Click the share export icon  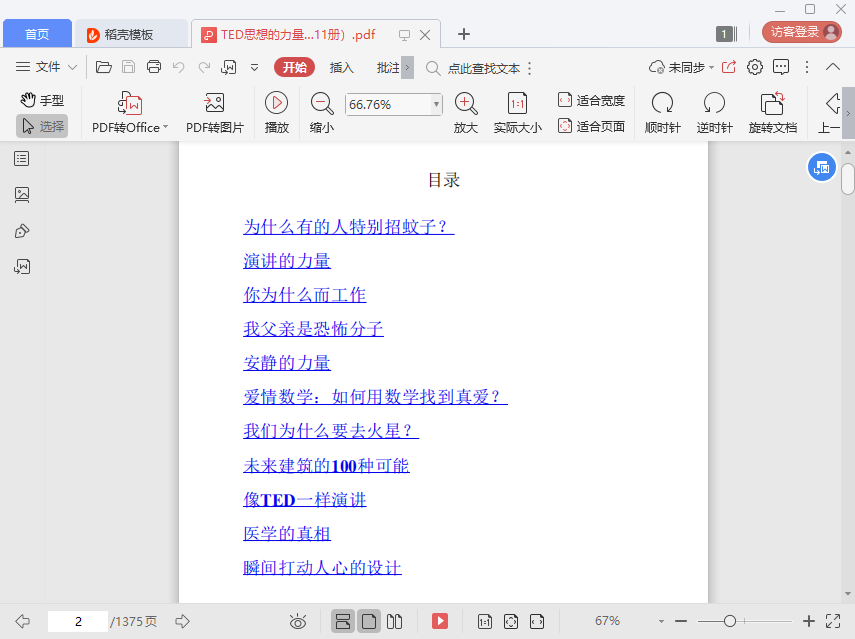(x=729, y=67)
